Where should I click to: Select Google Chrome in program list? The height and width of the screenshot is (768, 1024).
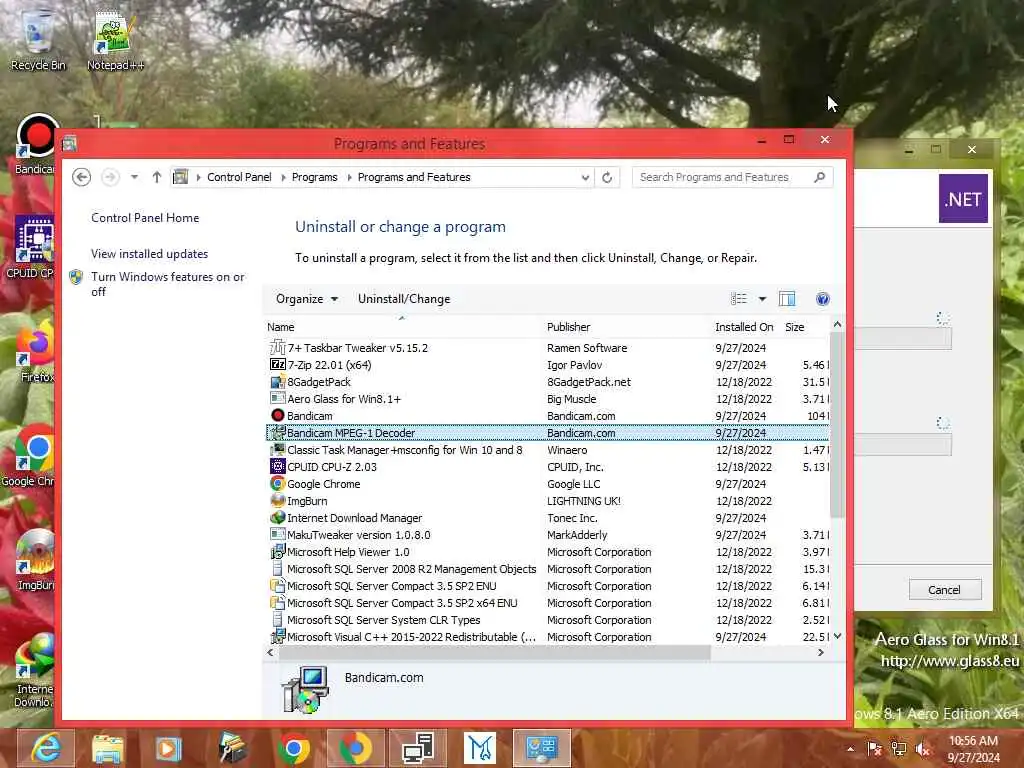(547, 484)
